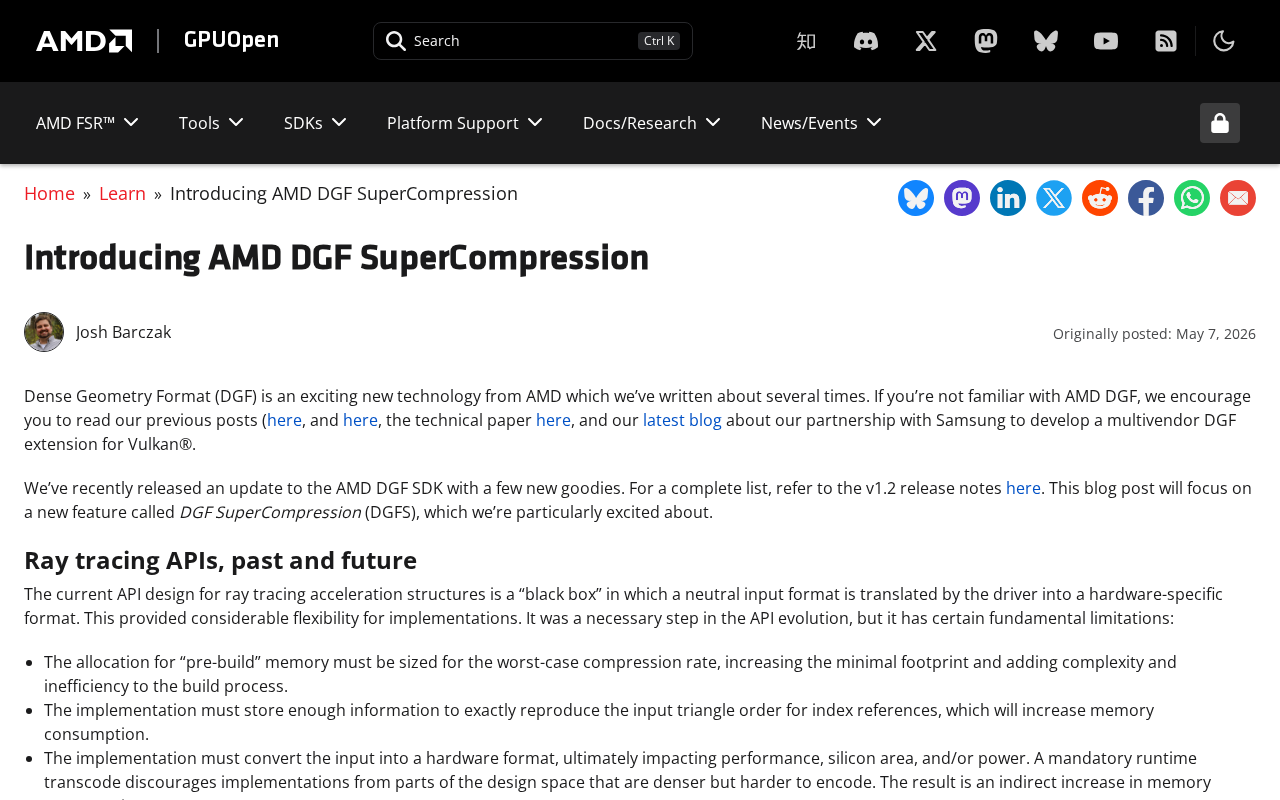Expand the Docs/Research menu
Screen dimensions: 1280x800
652,123
